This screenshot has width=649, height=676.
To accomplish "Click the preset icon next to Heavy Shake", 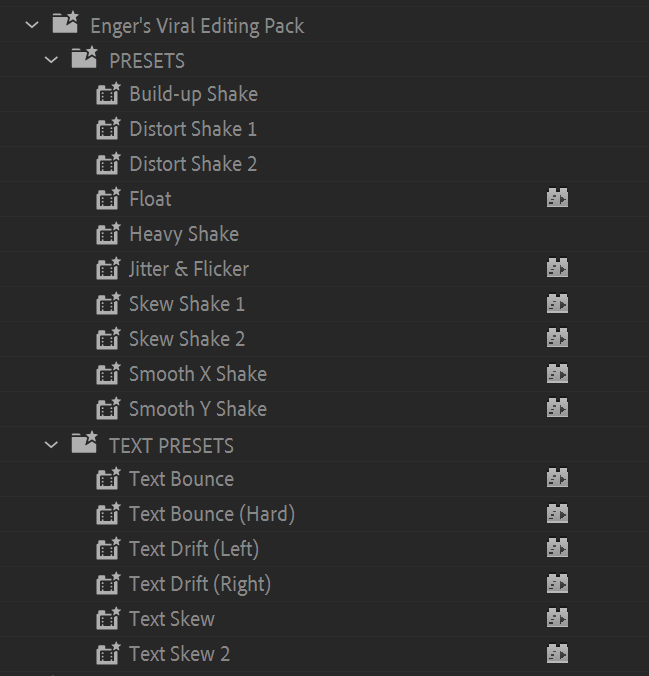I will point(107,235).
